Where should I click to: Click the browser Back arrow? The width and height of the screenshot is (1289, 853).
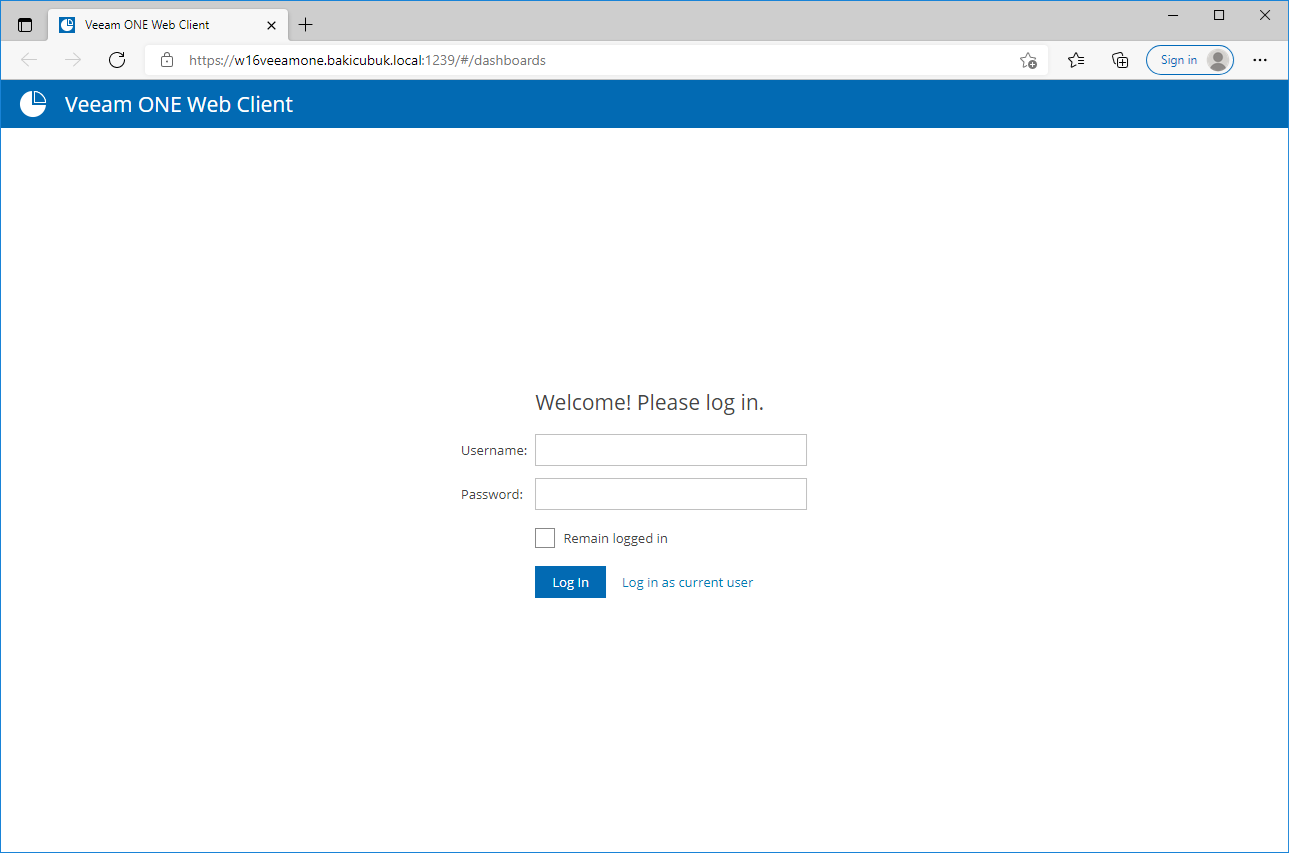(x=29, y=60)
